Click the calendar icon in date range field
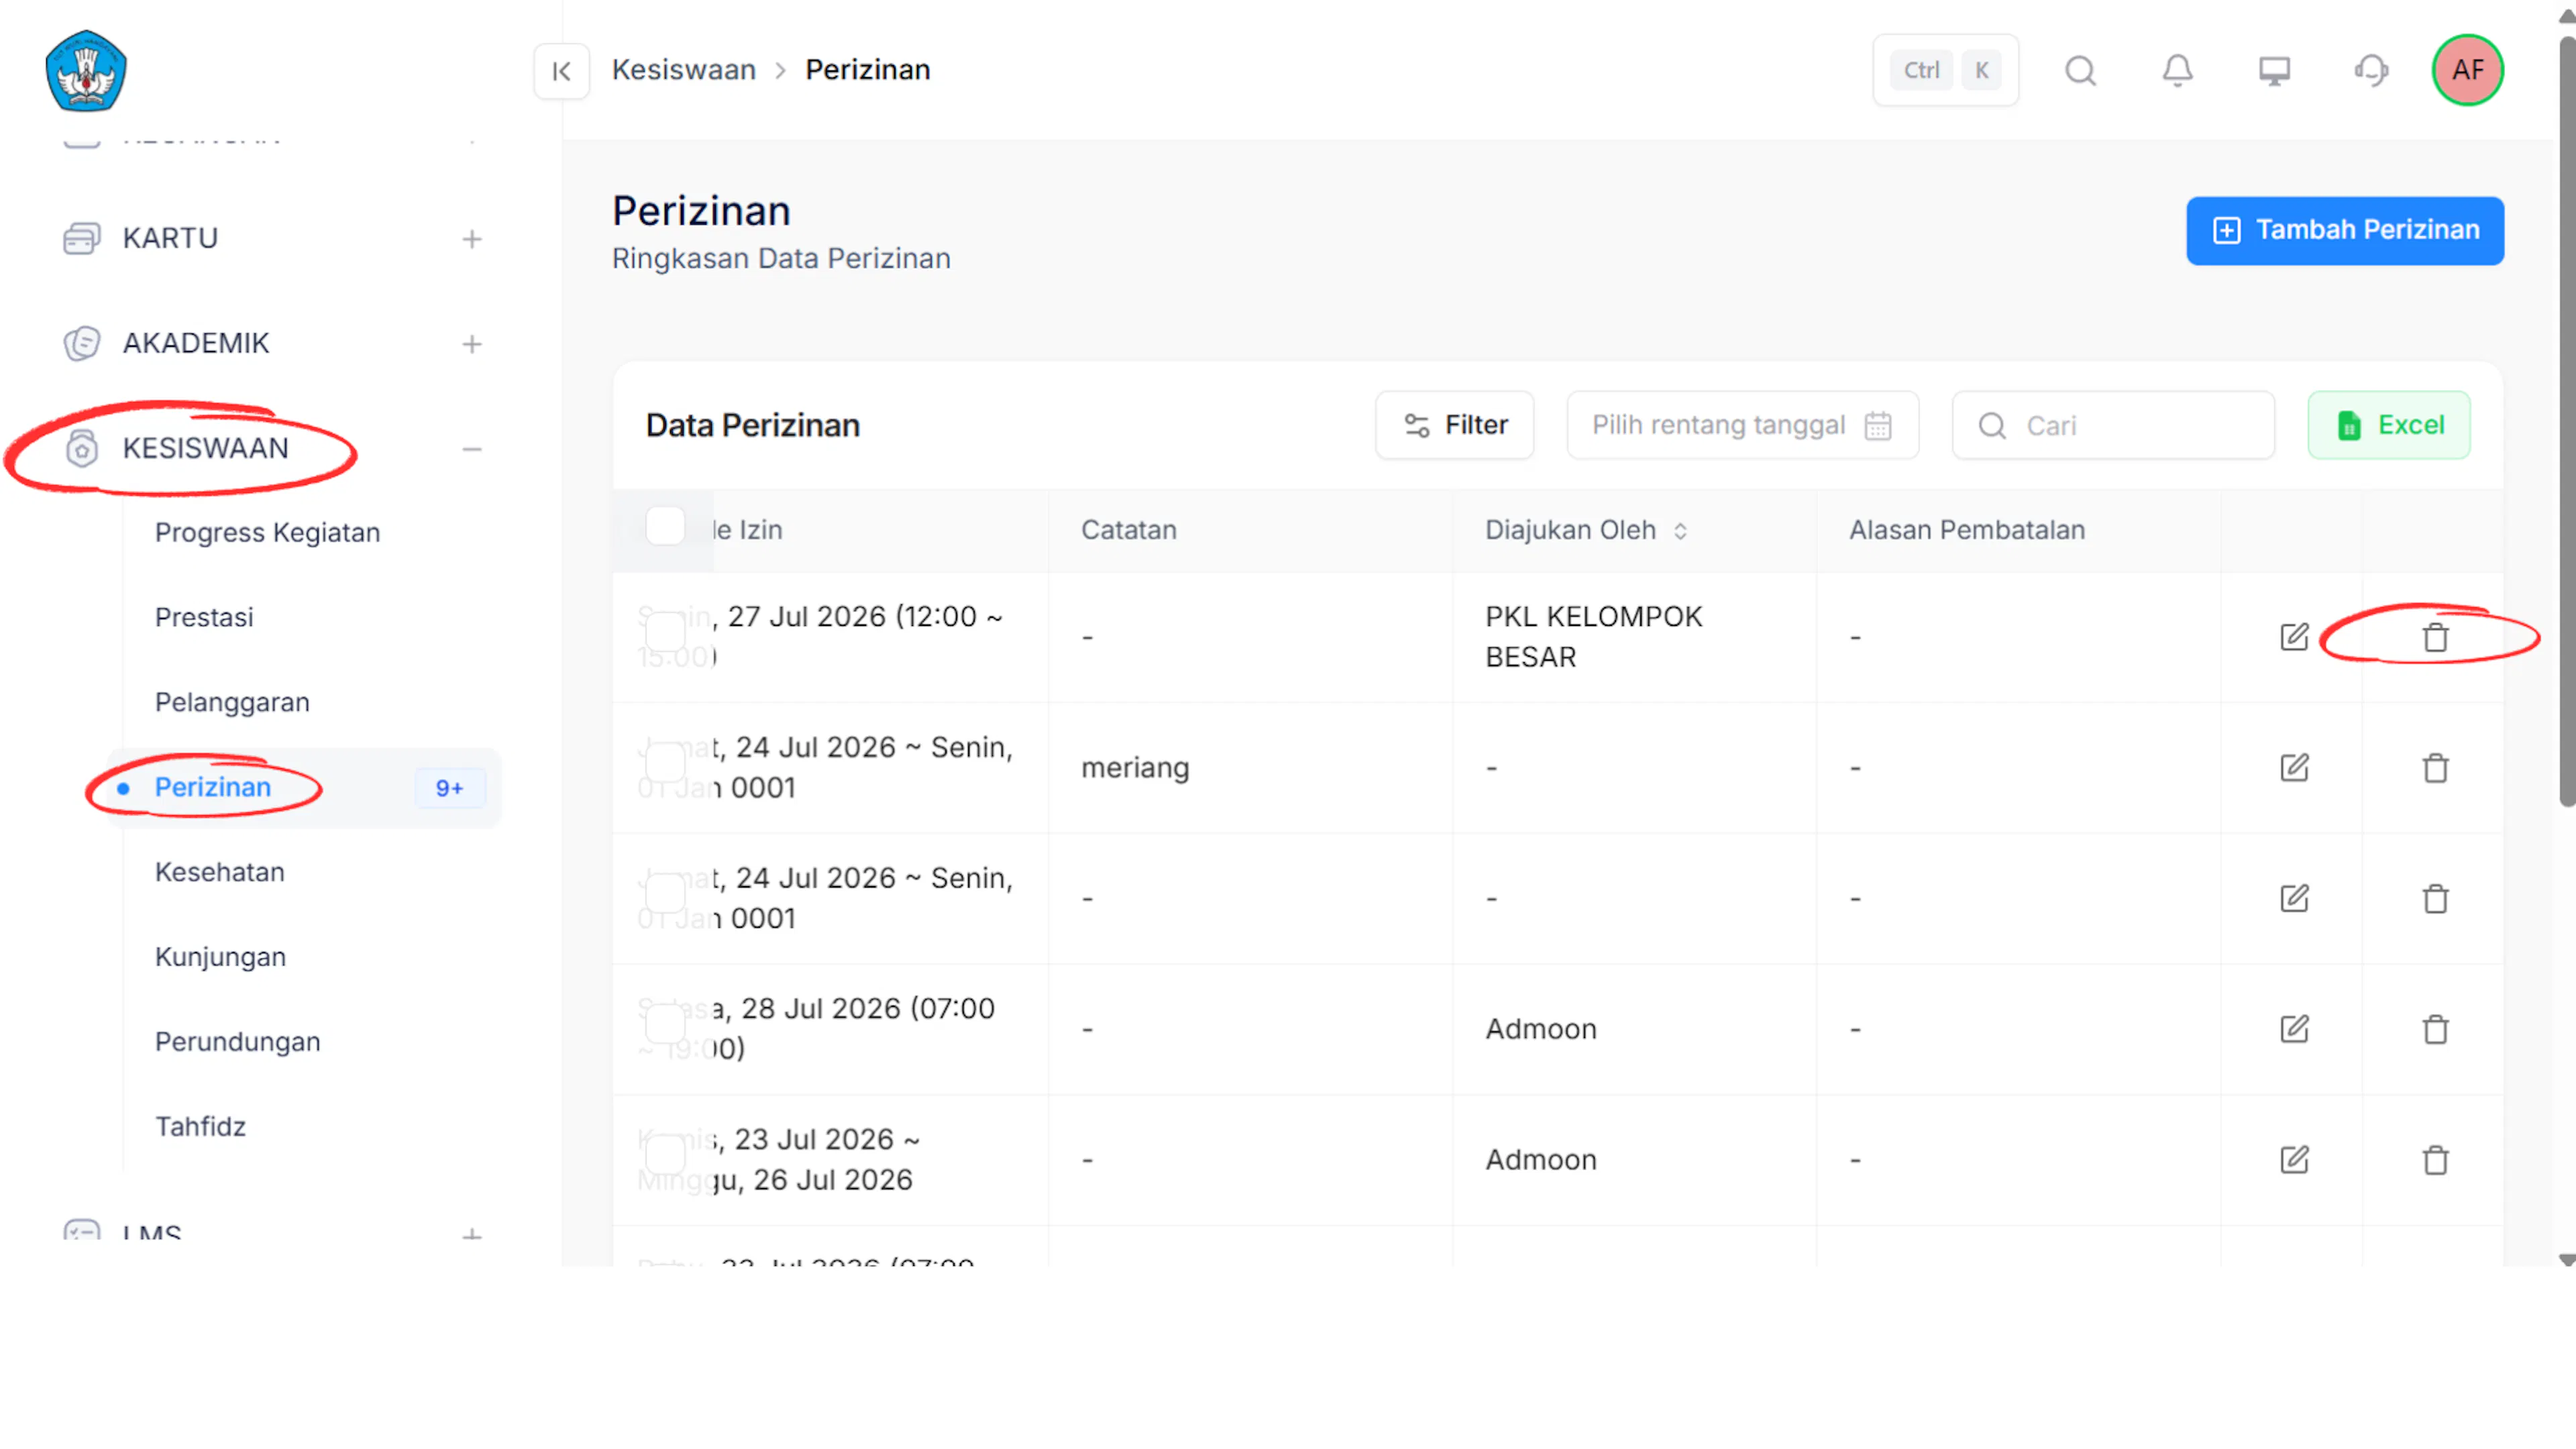Image resolution: width=2576 pixels, height=1449 pixels. 1877,425
